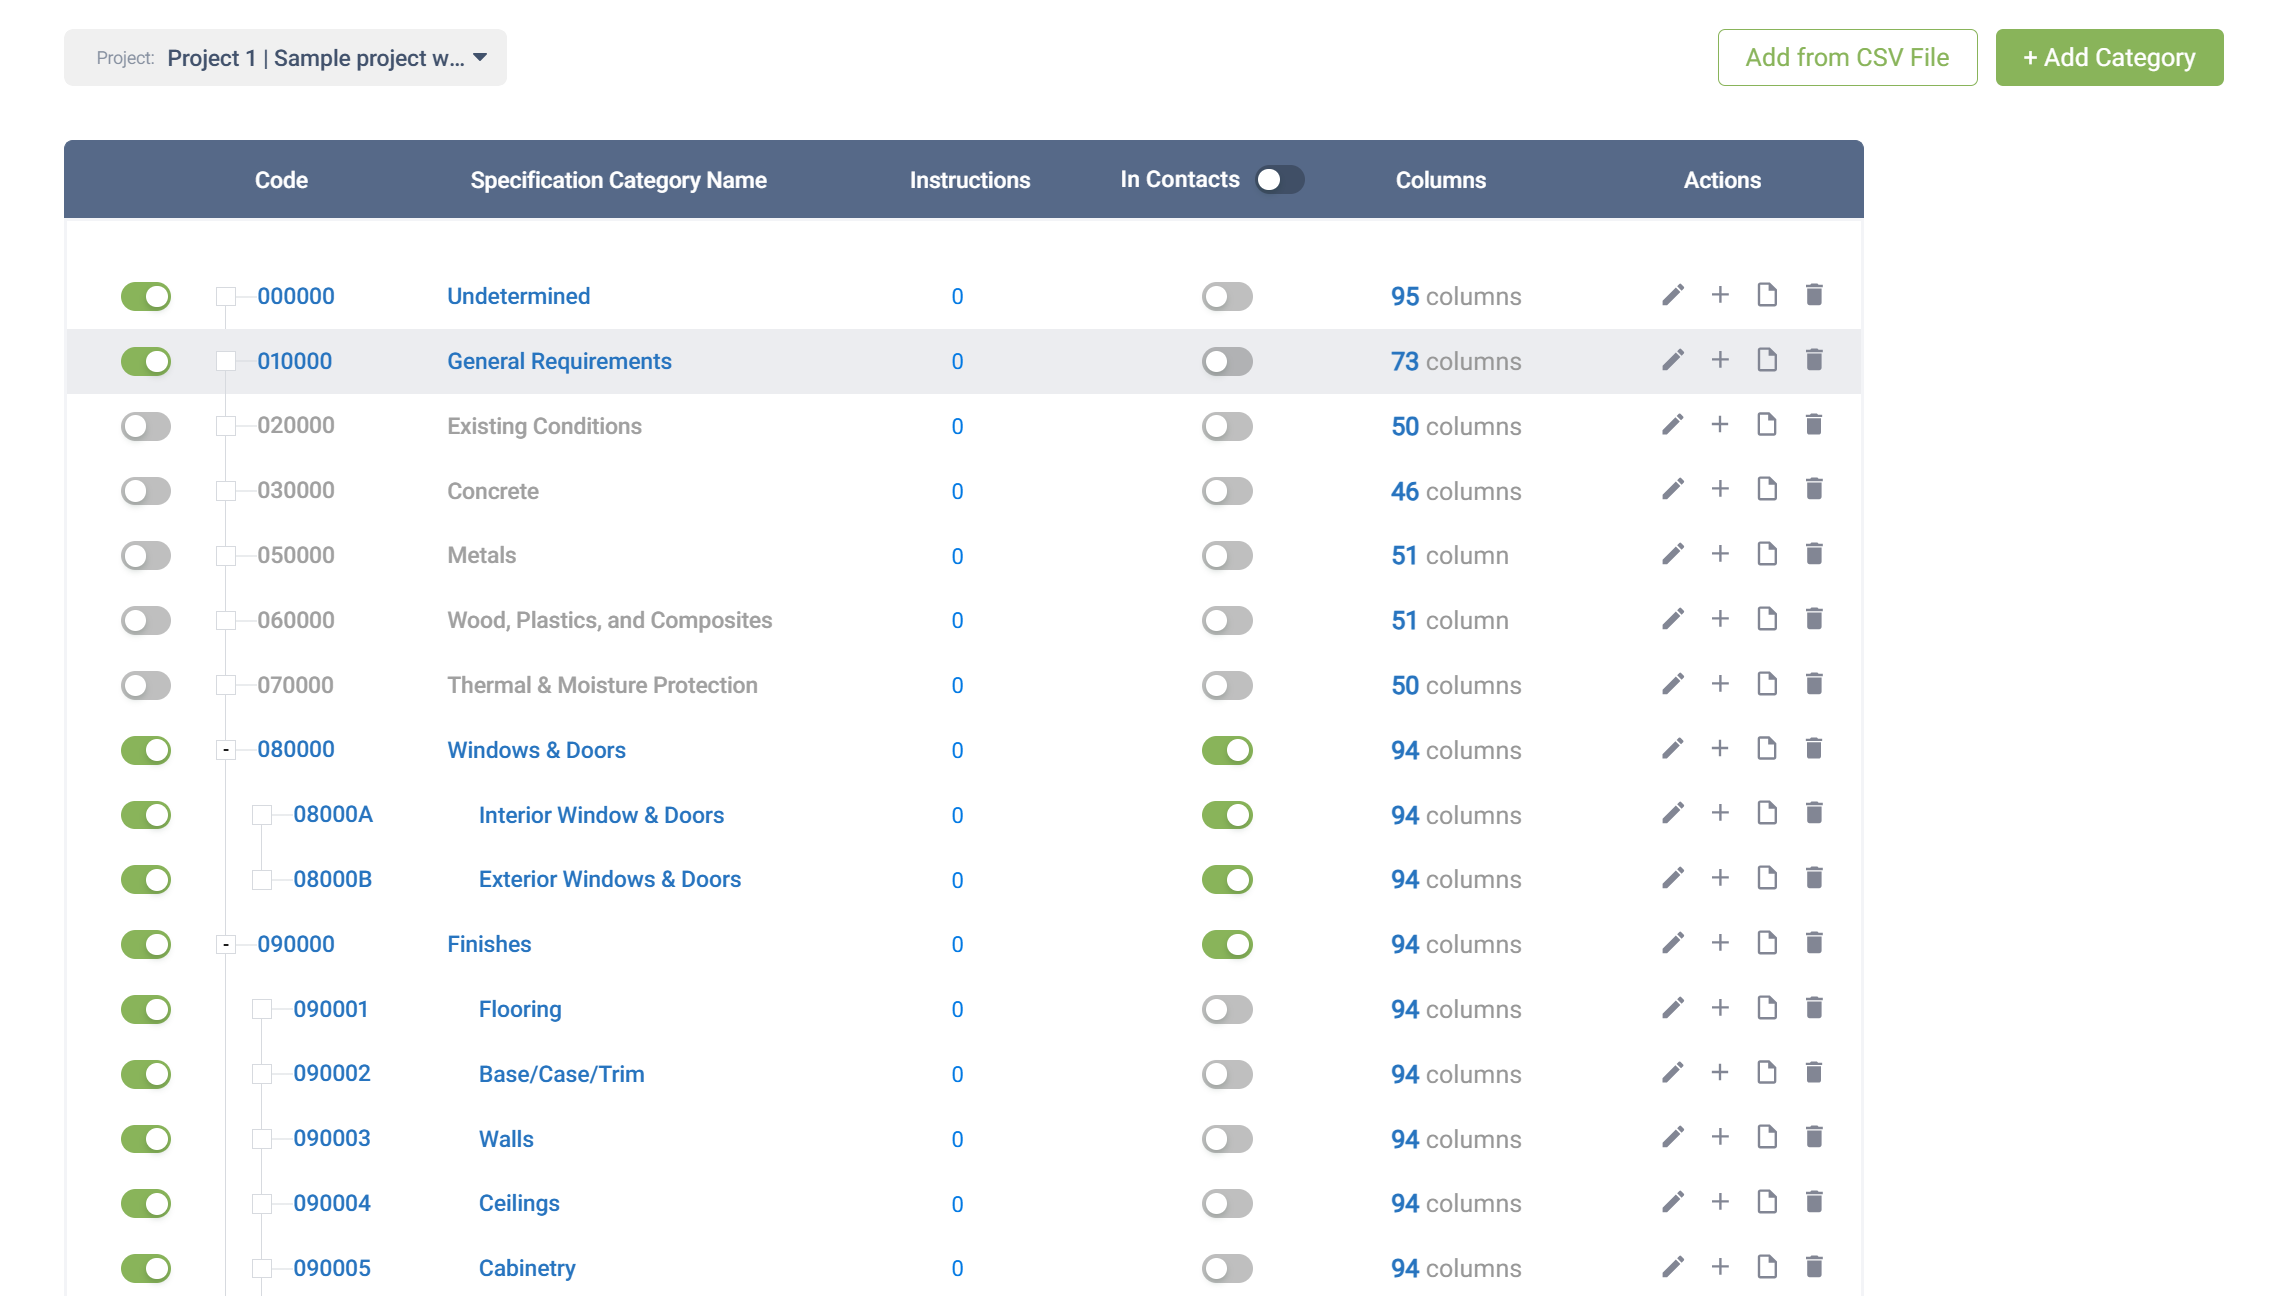This screenshot has height=1296, width=2273.
Task: Enable the Existing Conditions category toggle
Action: pyautogui.click(x=145, y=425)
